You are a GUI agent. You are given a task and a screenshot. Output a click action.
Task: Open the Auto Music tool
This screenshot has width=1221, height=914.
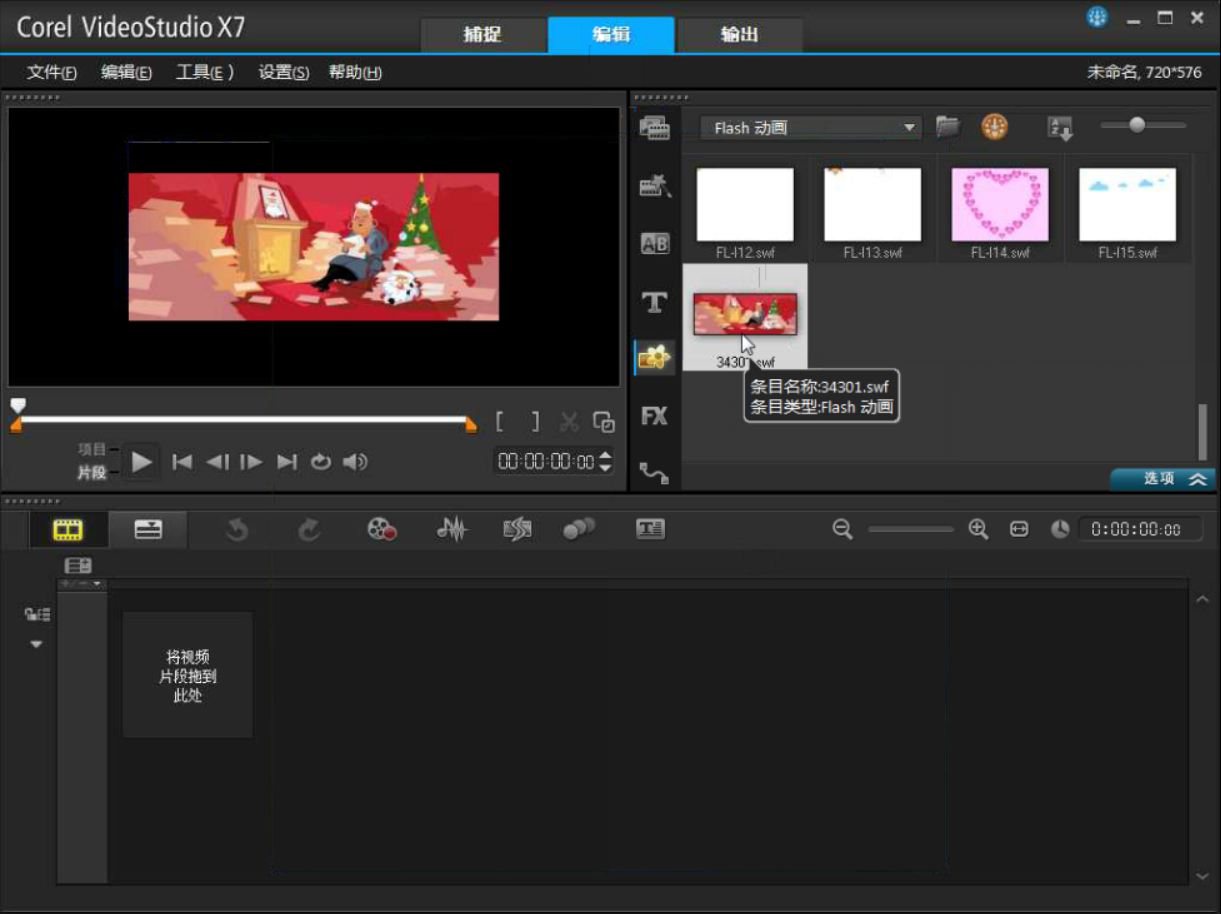point(516,530)
